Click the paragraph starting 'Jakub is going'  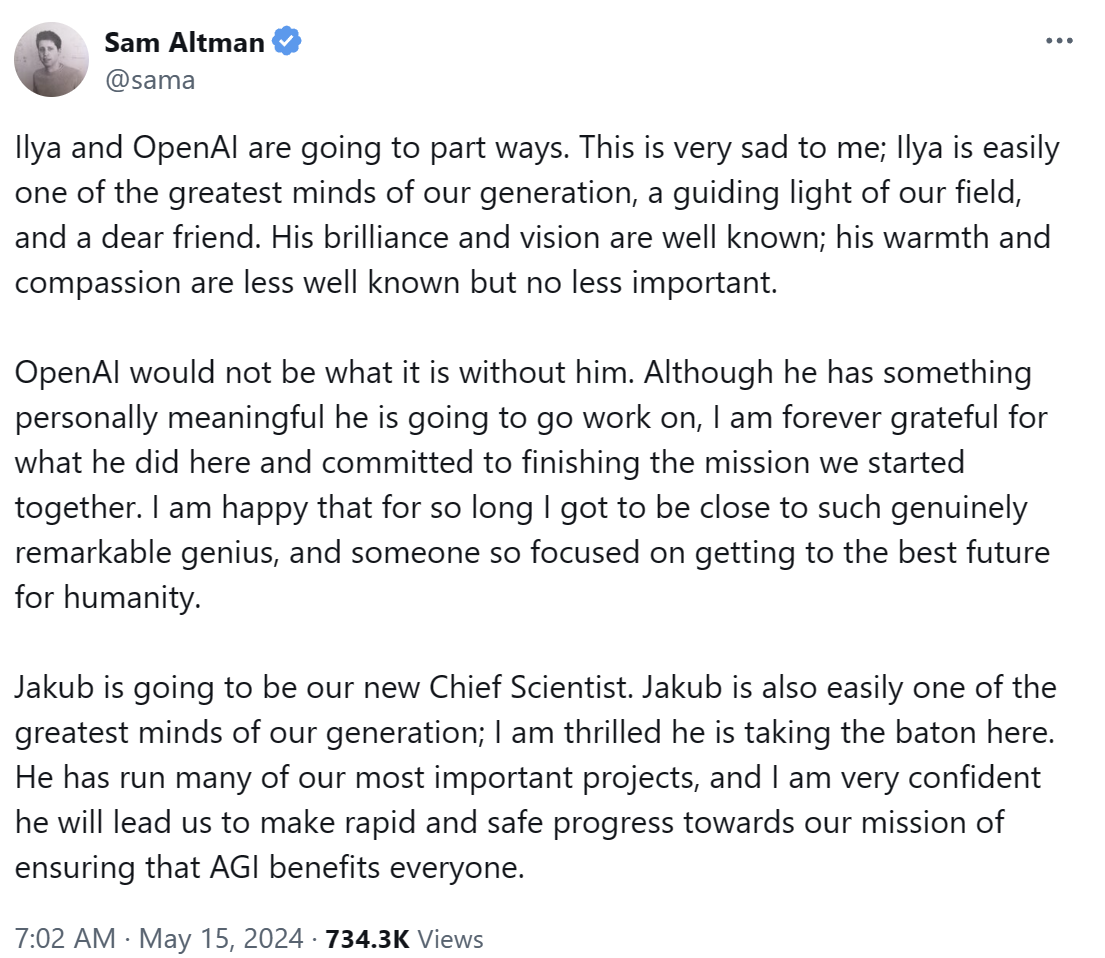536,778
